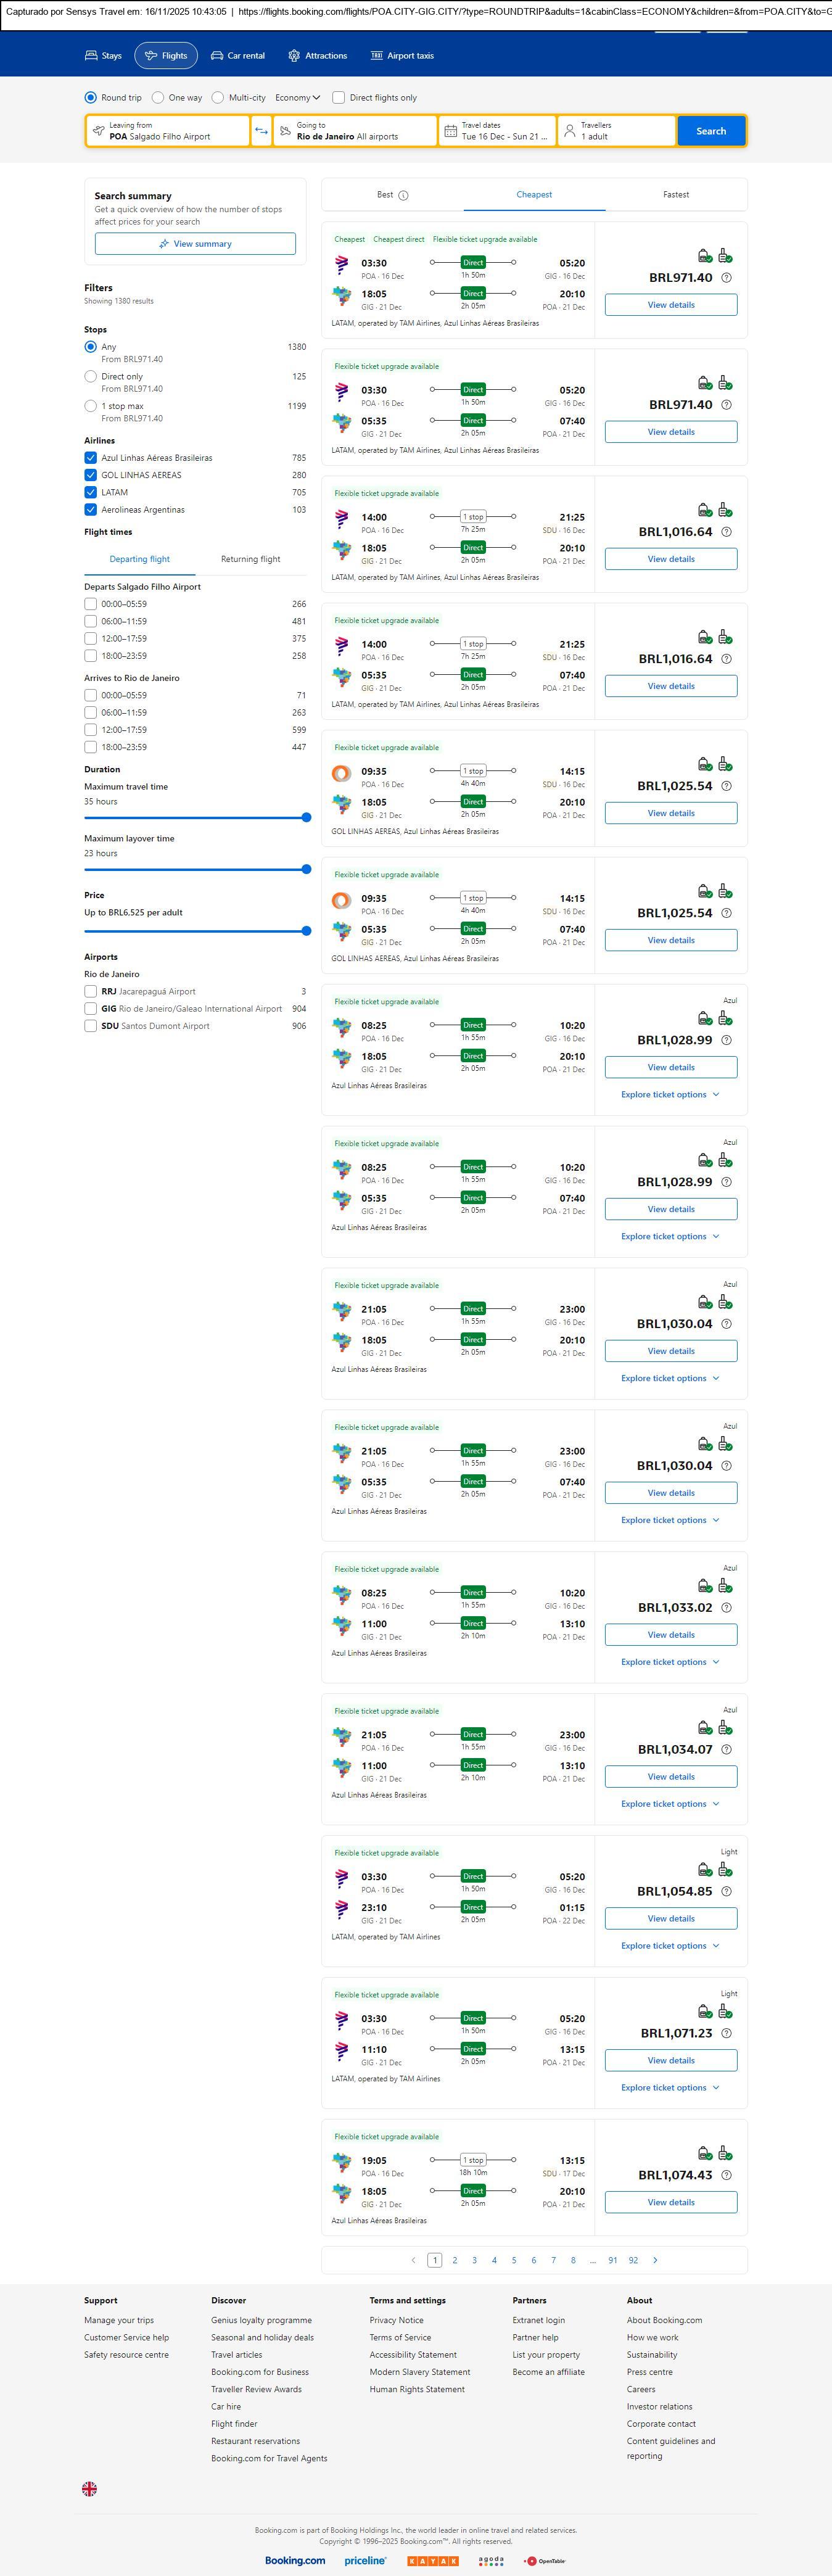Select the One way radio button
The image size is (832, 2576).
click(x=158, y=98)
